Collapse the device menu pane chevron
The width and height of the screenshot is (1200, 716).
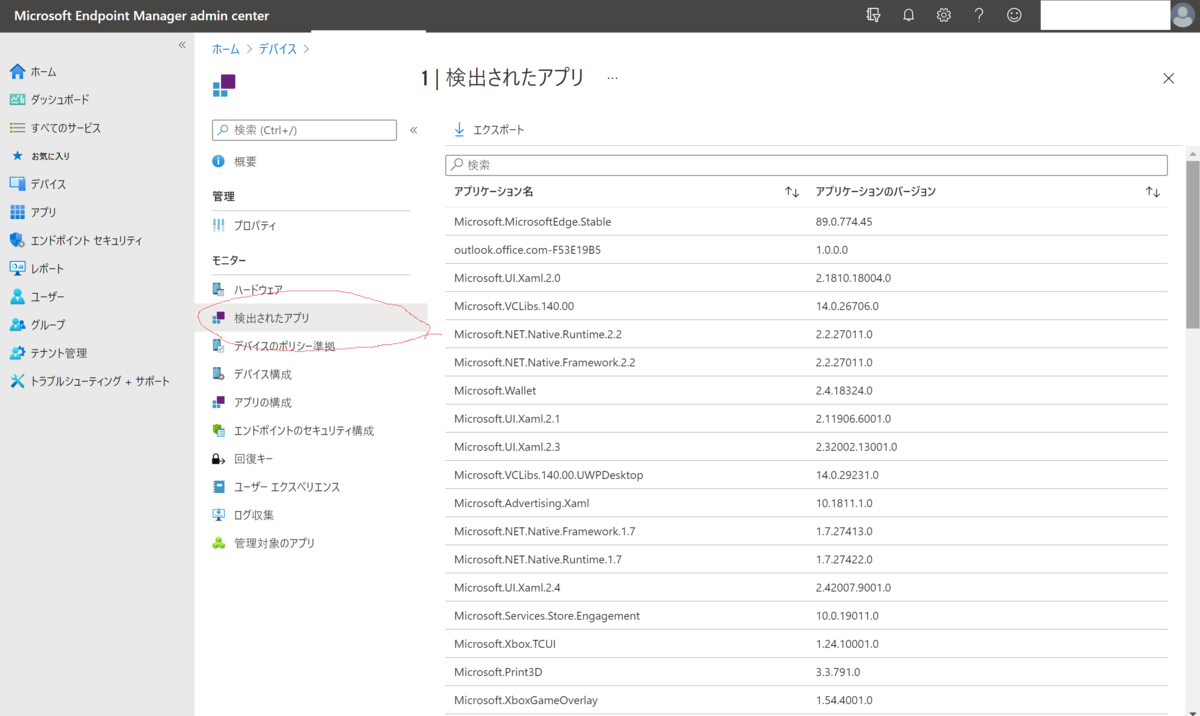tap(413, 130)
